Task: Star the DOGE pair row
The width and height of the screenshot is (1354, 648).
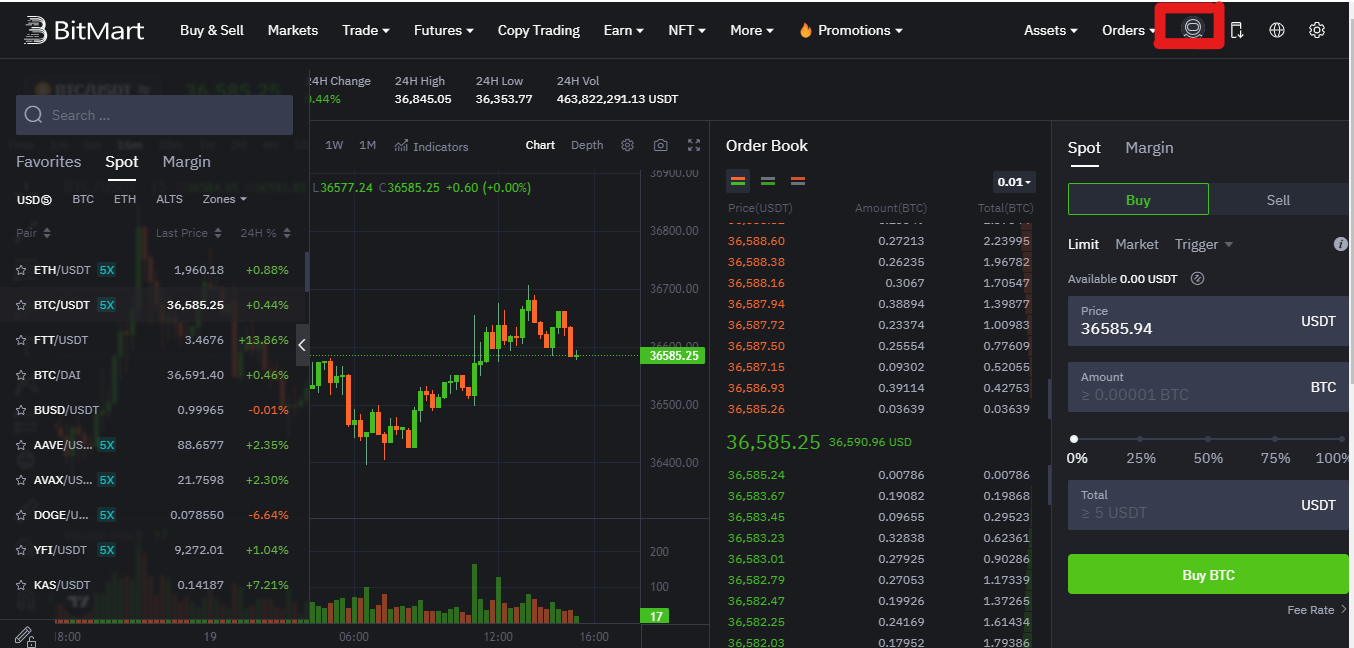Action: coord(21,515)
